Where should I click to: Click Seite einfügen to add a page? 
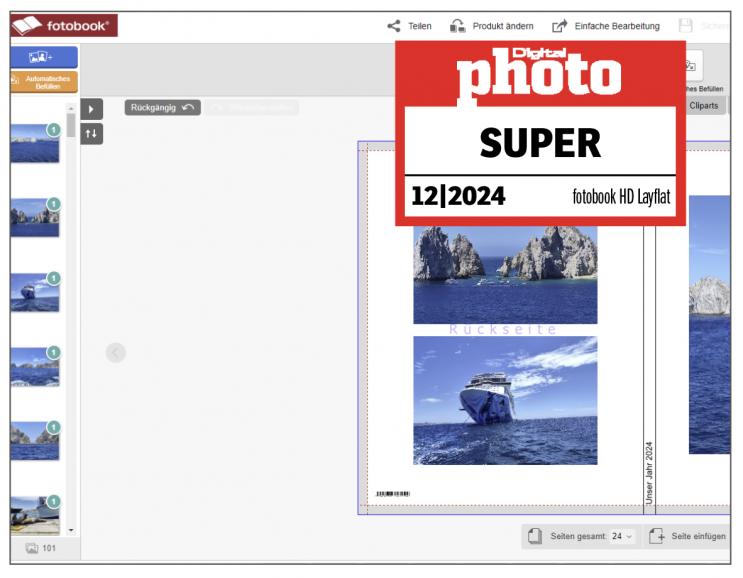687,537
